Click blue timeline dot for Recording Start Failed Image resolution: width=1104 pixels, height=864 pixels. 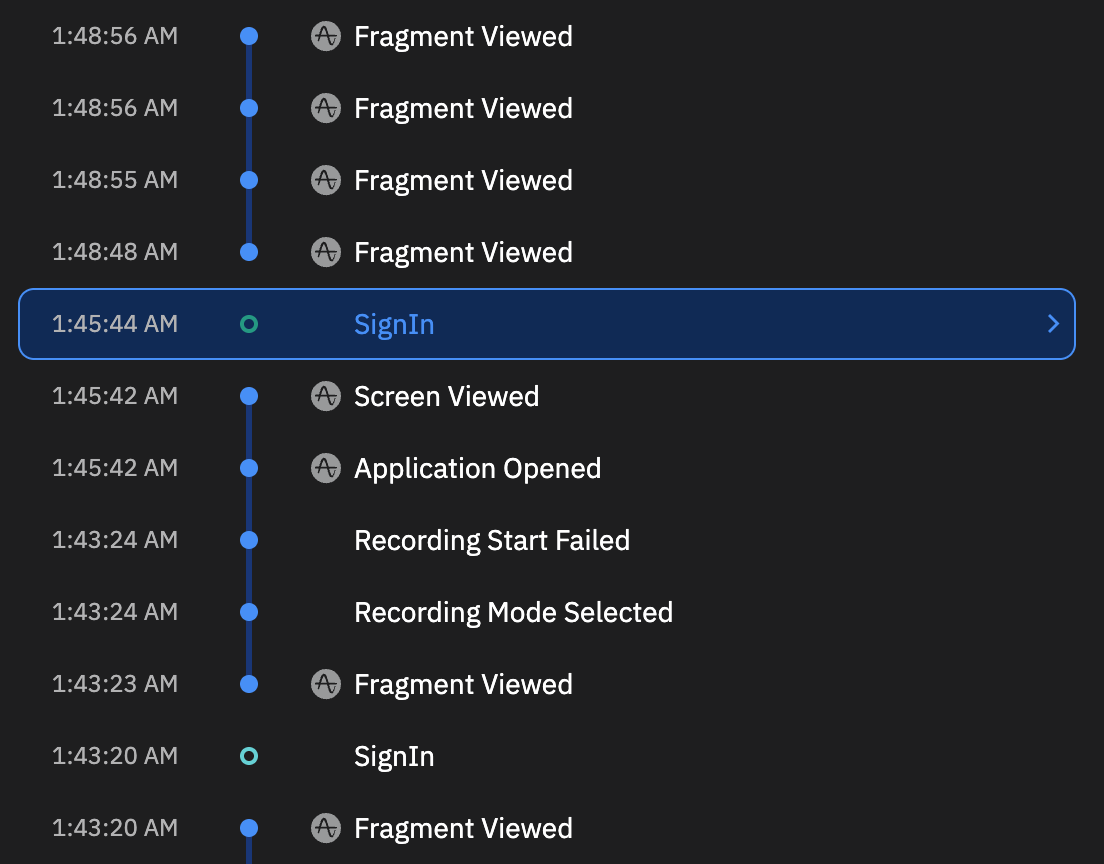[249, 540]
